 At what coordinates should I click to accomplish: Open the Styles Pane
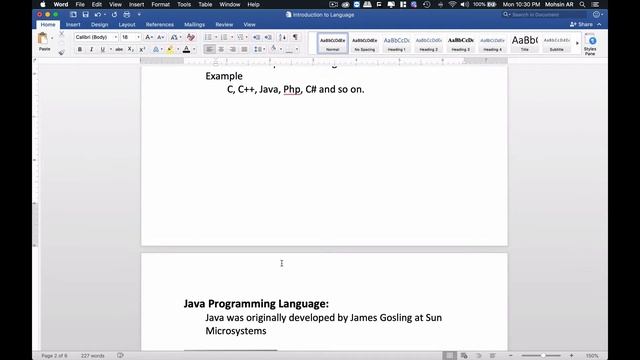590,44
